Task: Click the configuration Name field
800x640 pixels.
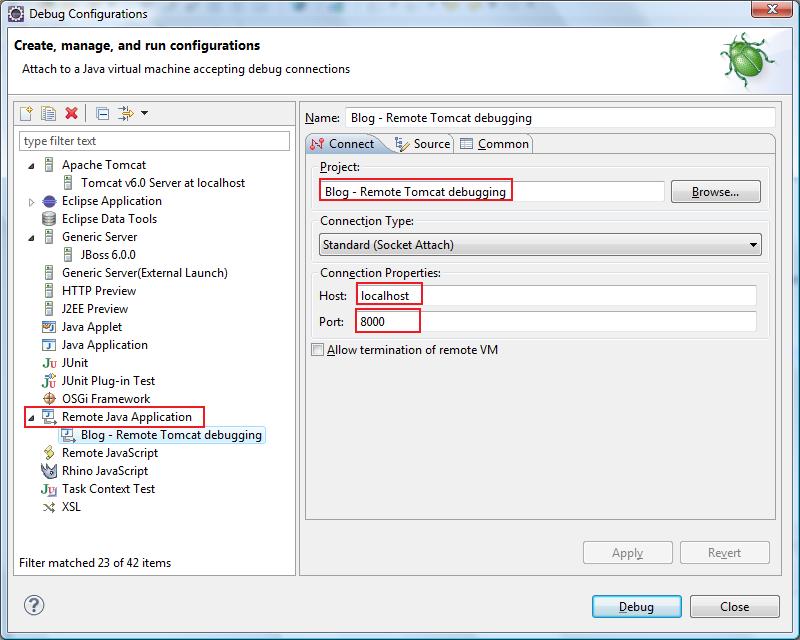Action: (560, 118)
